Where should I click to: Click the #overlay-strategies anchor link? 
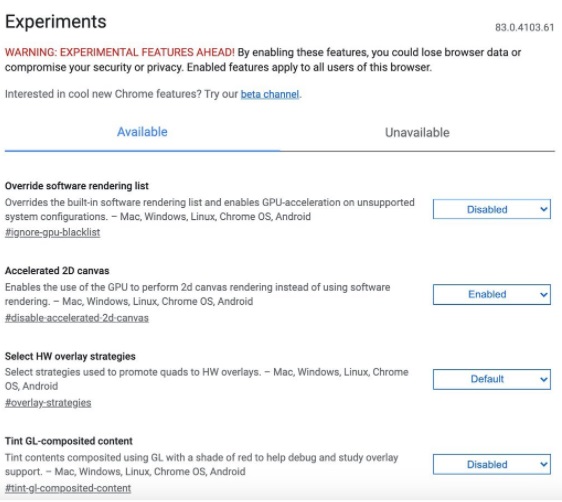[48, 403]
